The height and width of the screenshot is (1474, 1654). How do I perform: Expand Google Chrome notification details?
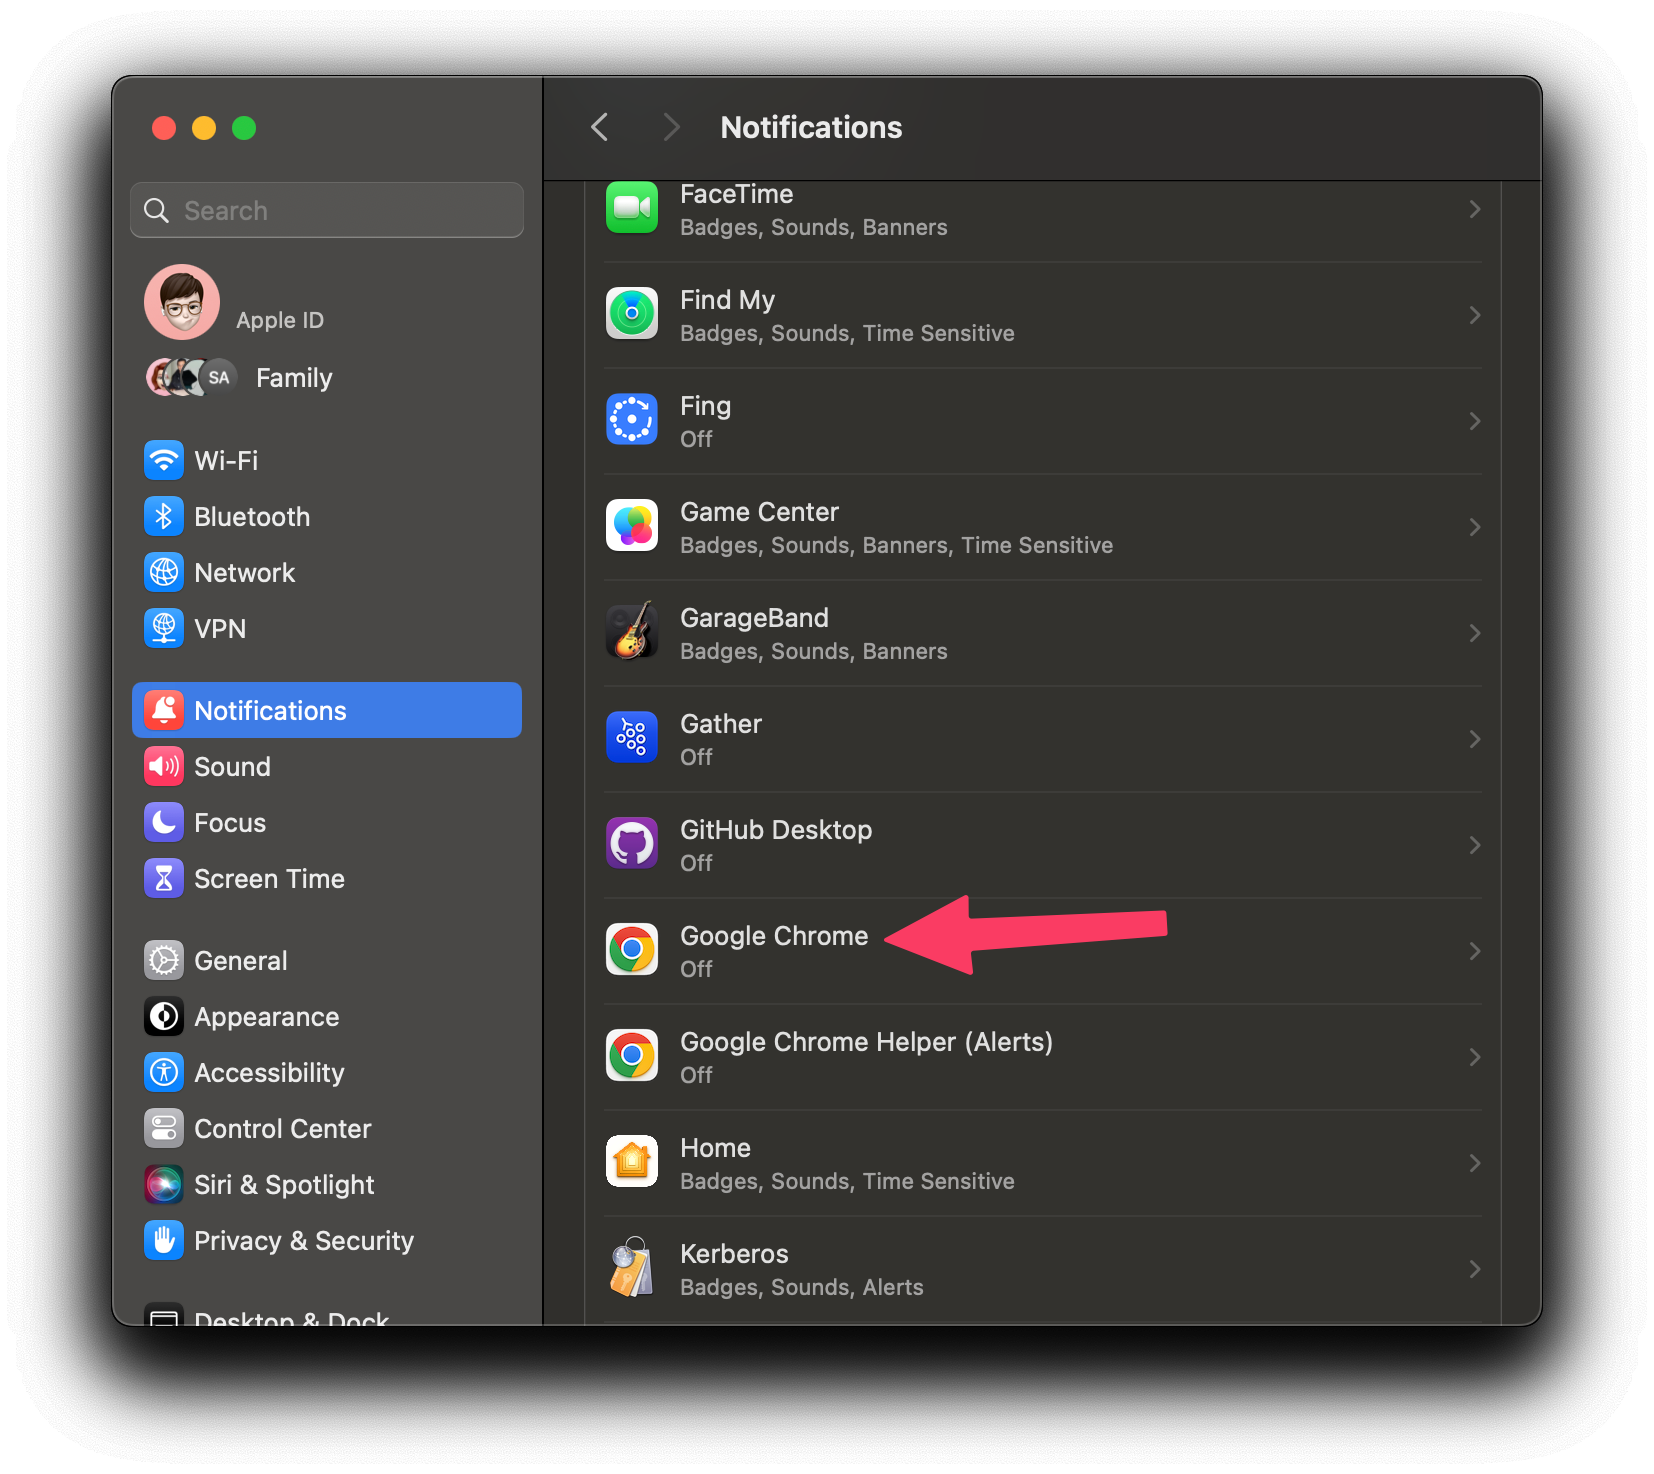point(1474,951)
